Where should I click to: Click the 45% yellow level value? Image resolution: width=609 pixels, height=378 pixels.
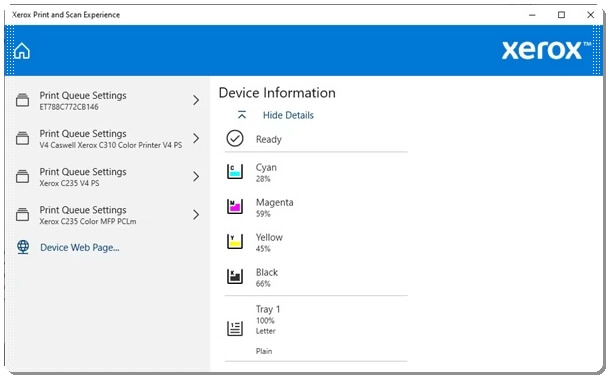tap(263, 249)
